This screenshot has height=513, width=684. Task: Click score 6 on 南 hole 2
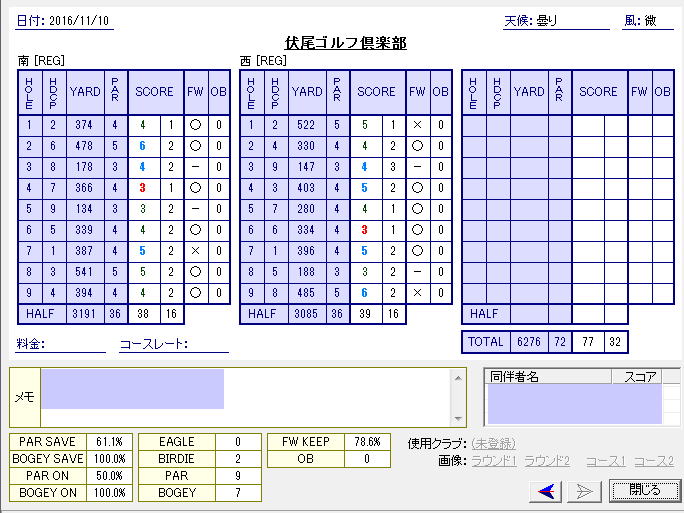pyautogui.click(x=142, y=146)
